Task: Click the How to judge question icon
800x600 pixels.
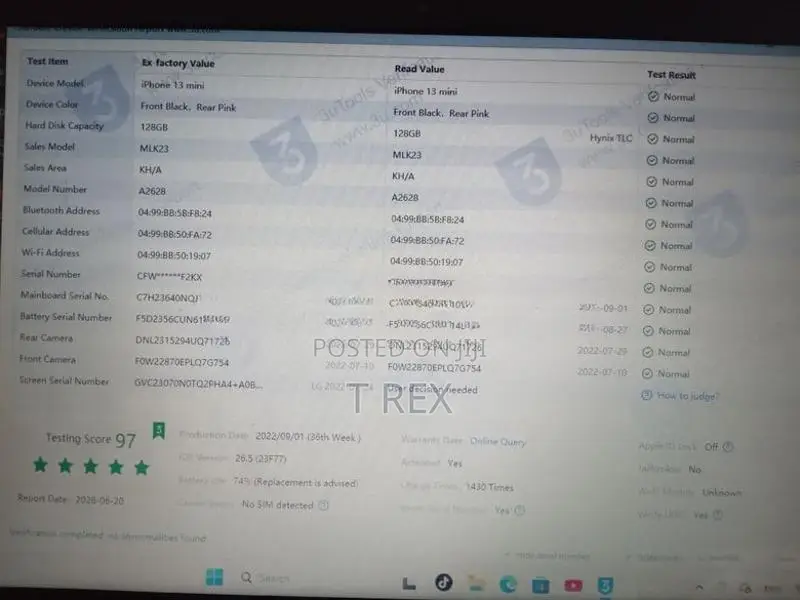Action: (x=646, y=395)
